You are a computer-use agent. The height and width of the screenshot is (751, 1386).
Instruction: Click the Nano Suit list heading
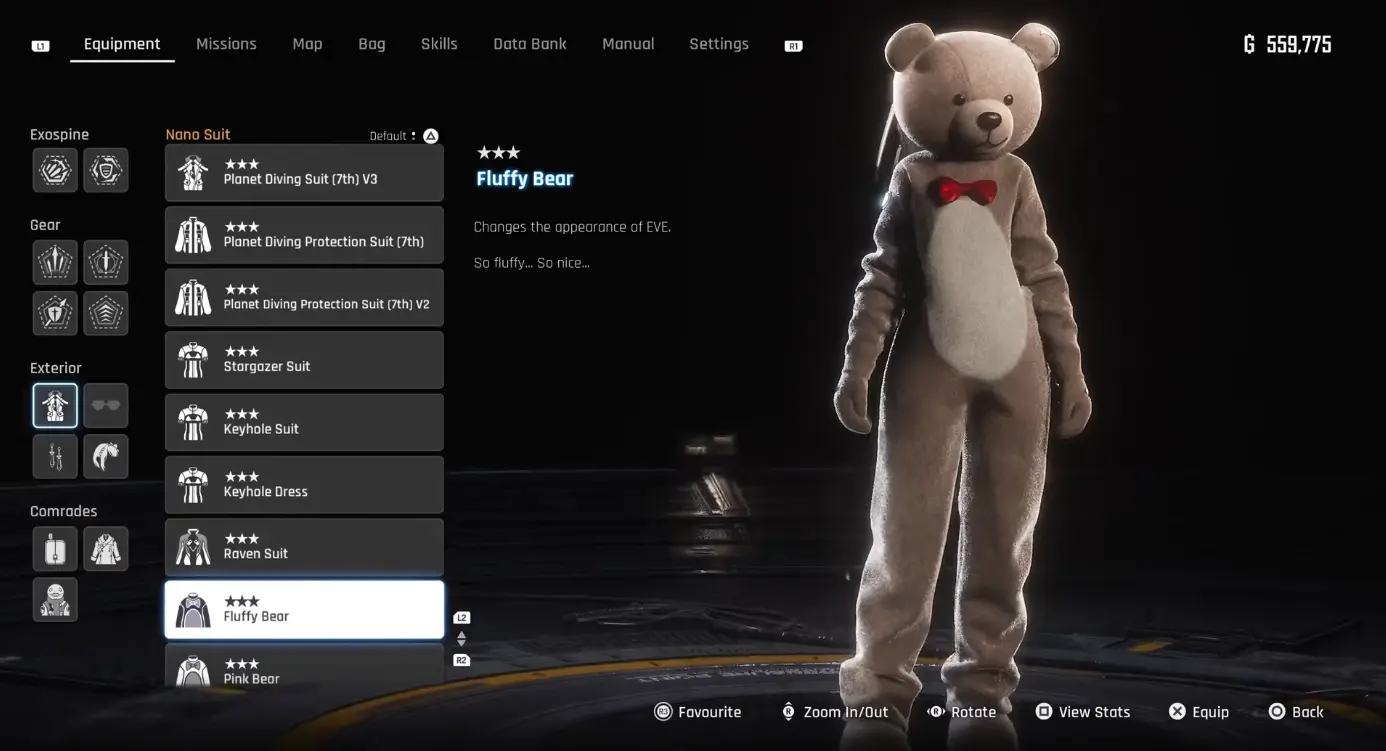tap(198, 135)
